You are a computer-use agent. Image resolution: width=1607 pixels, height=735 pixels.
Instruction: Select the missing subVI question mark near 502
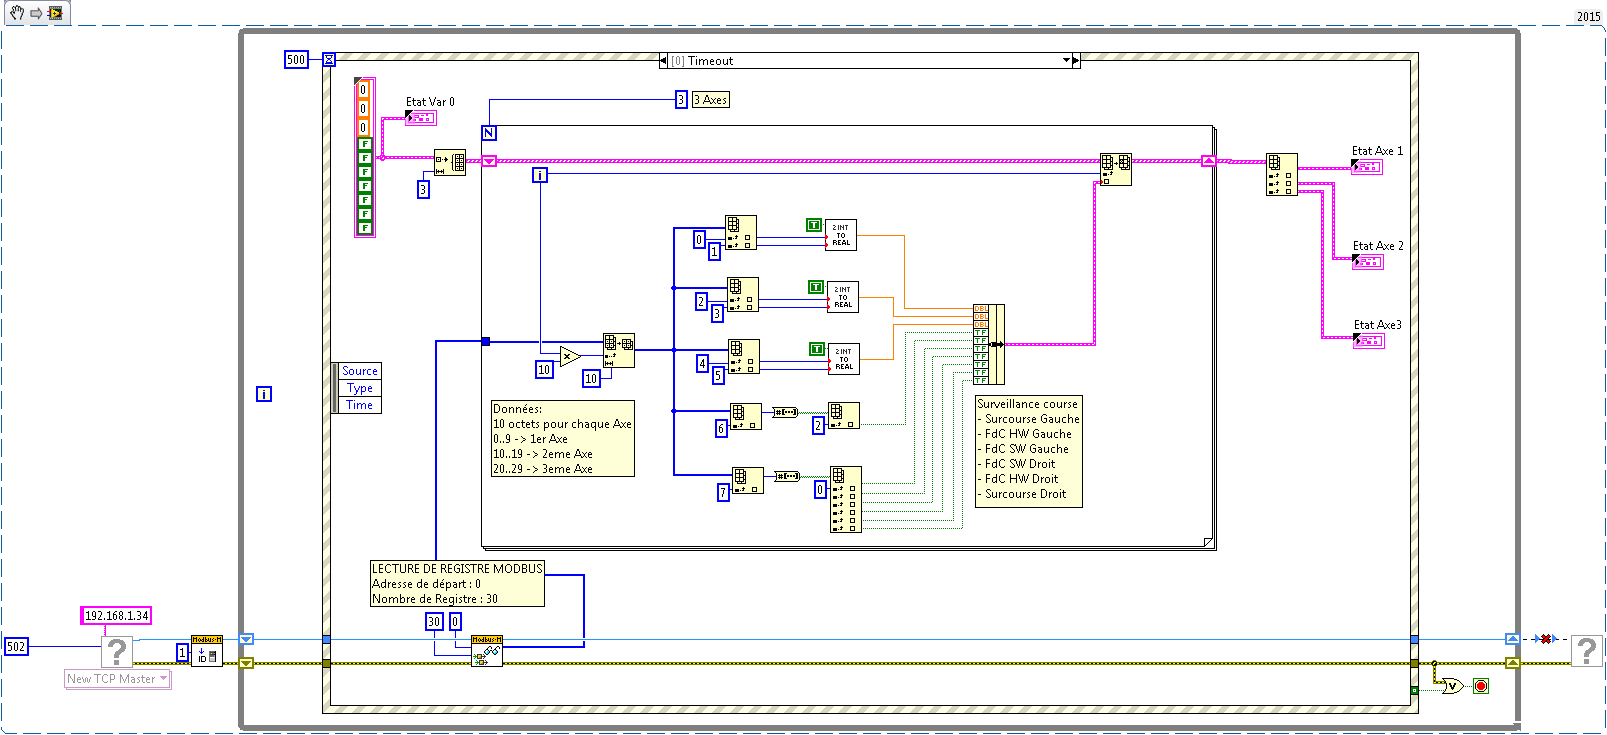point(117,651)
